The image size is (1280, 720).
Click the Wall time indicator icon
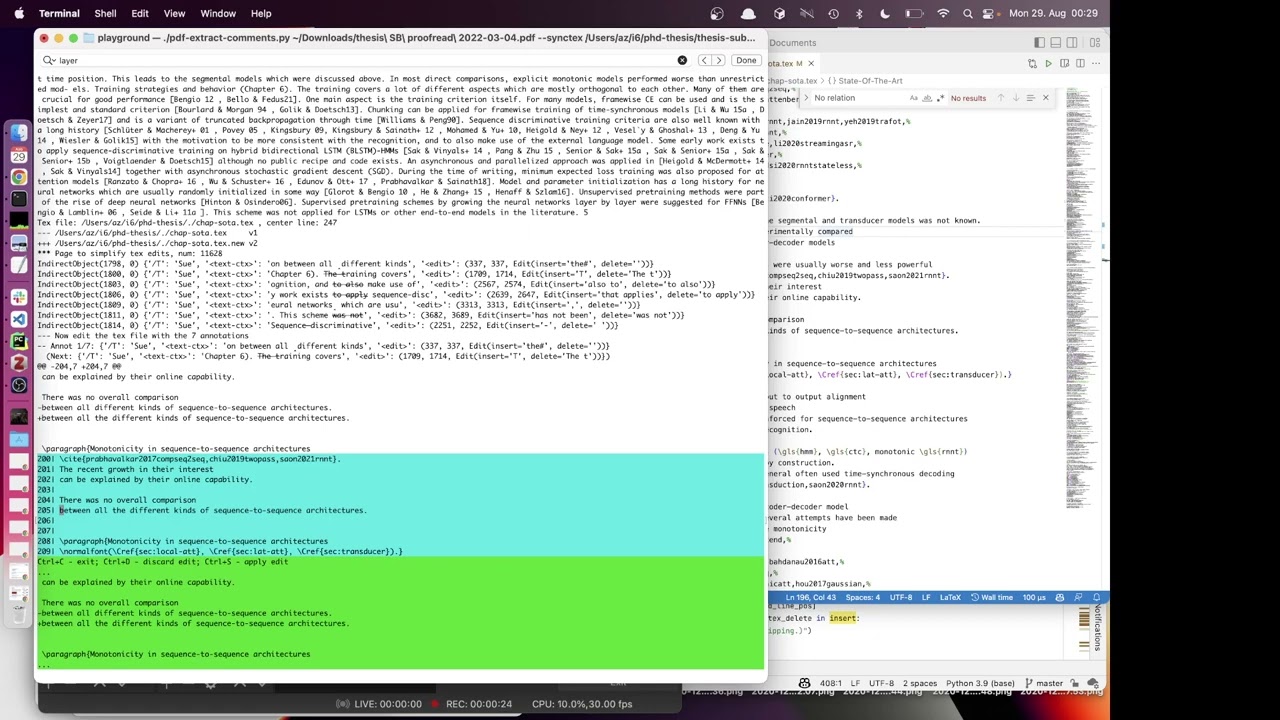(975, 598)
